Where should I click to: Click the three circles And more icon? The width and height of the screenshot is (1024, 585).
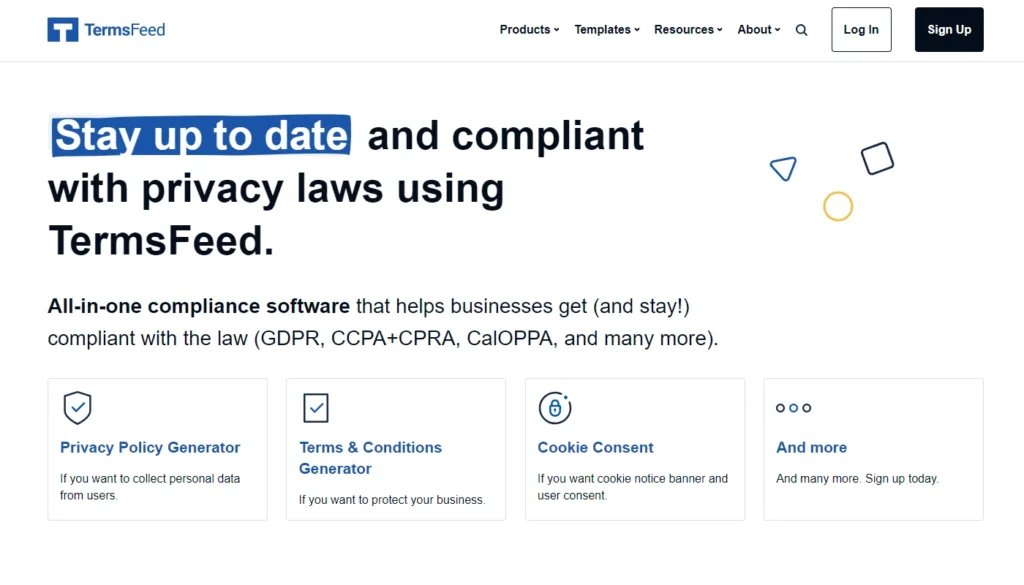pyautogui.click(x=793, y=407)
